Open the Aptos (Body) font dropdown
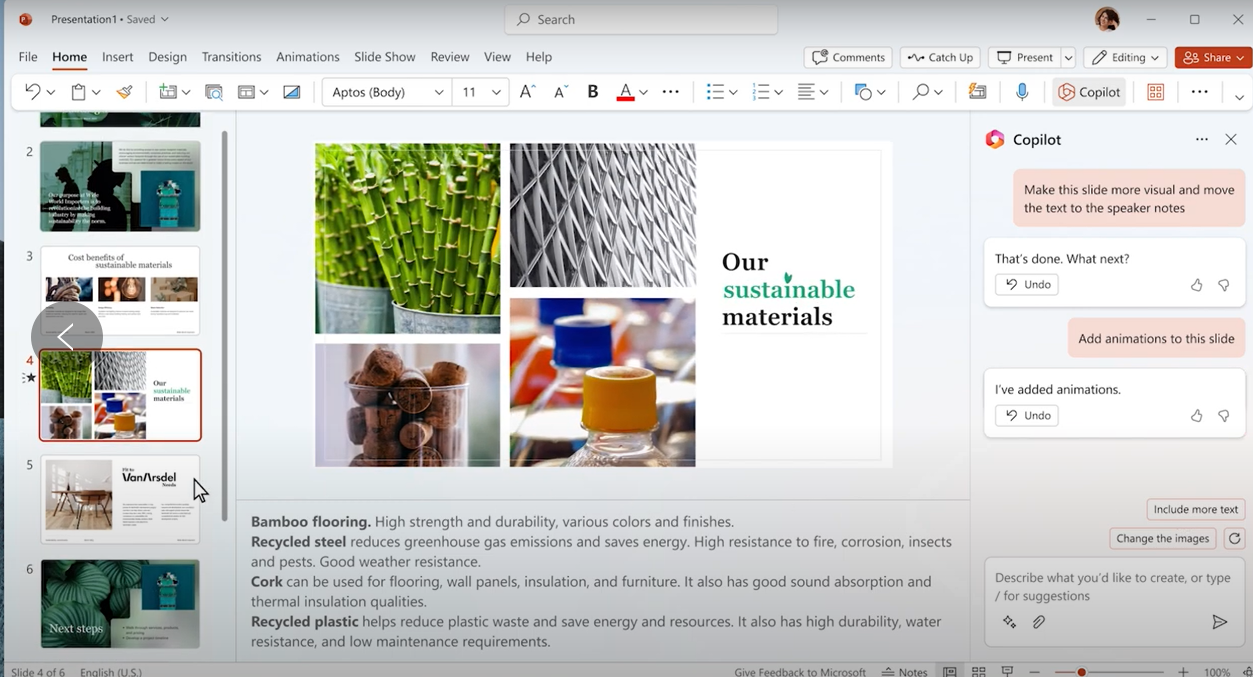The image size is (1253, 677). click(387, 92)
